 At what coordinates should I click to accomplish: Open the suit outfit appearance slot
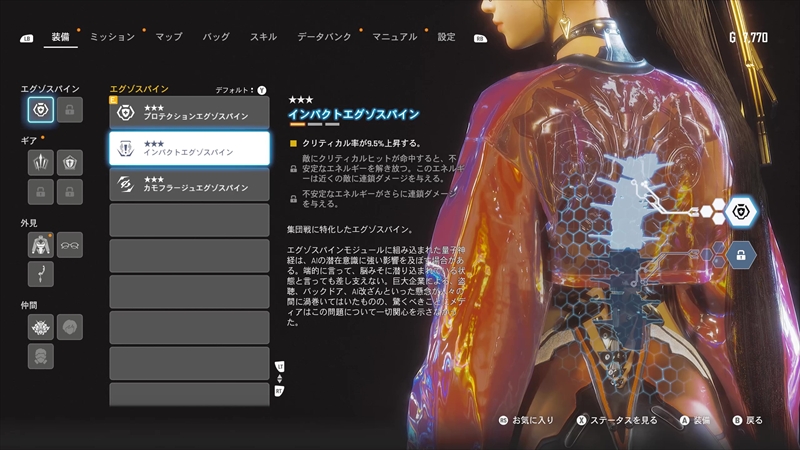(41, 245)
